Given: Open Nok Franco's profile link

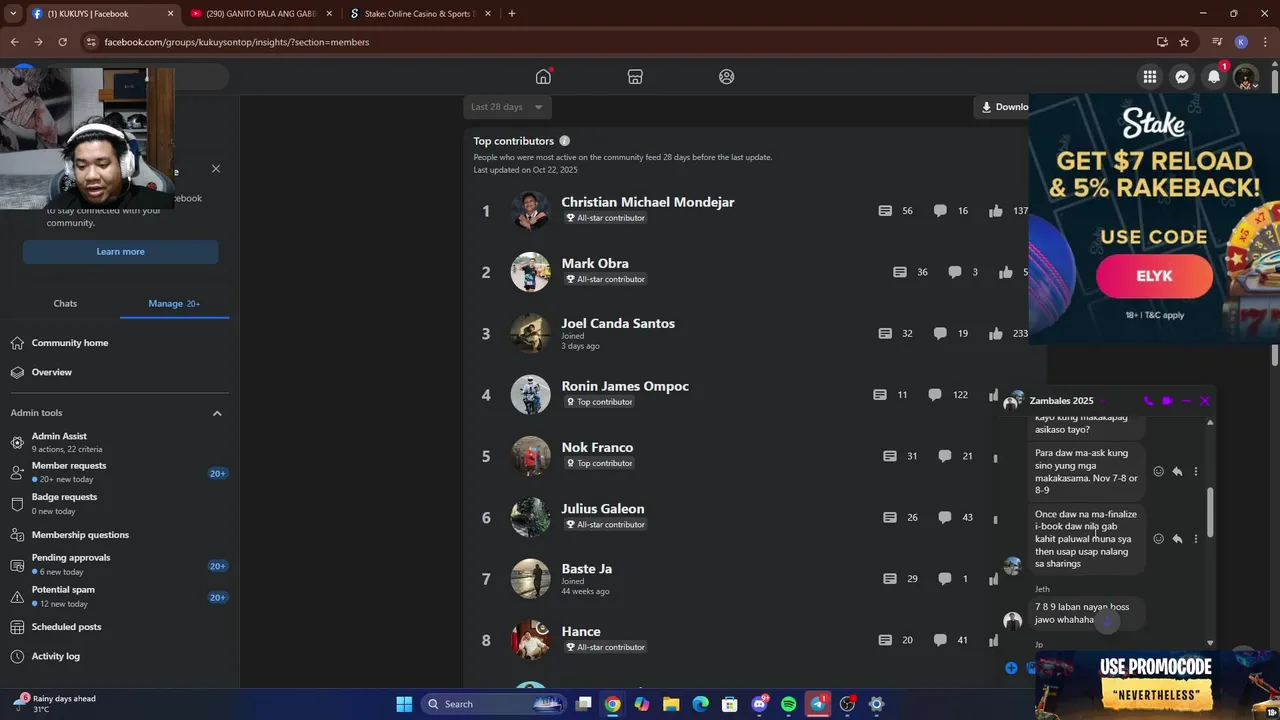Looking at the screenshot, I should (x=597, y=448).
